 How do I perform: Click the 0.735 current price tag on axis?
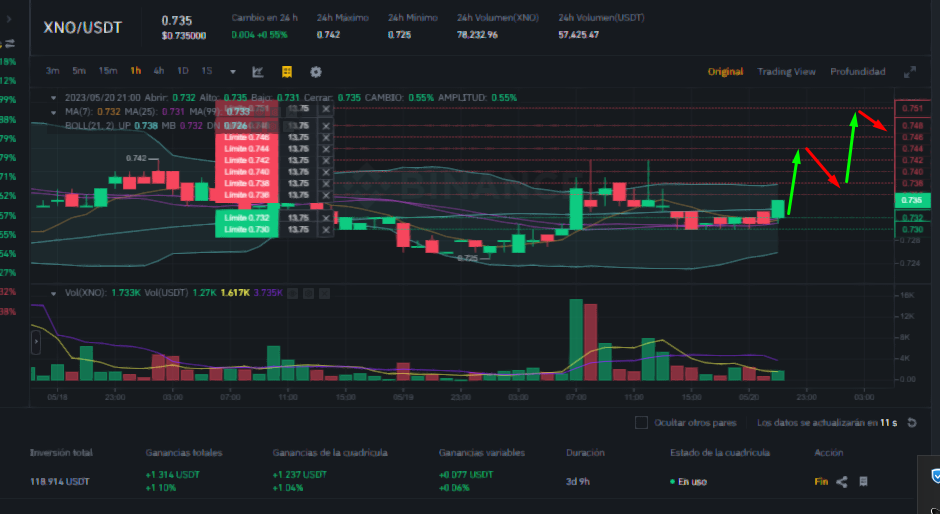point(912,200)
